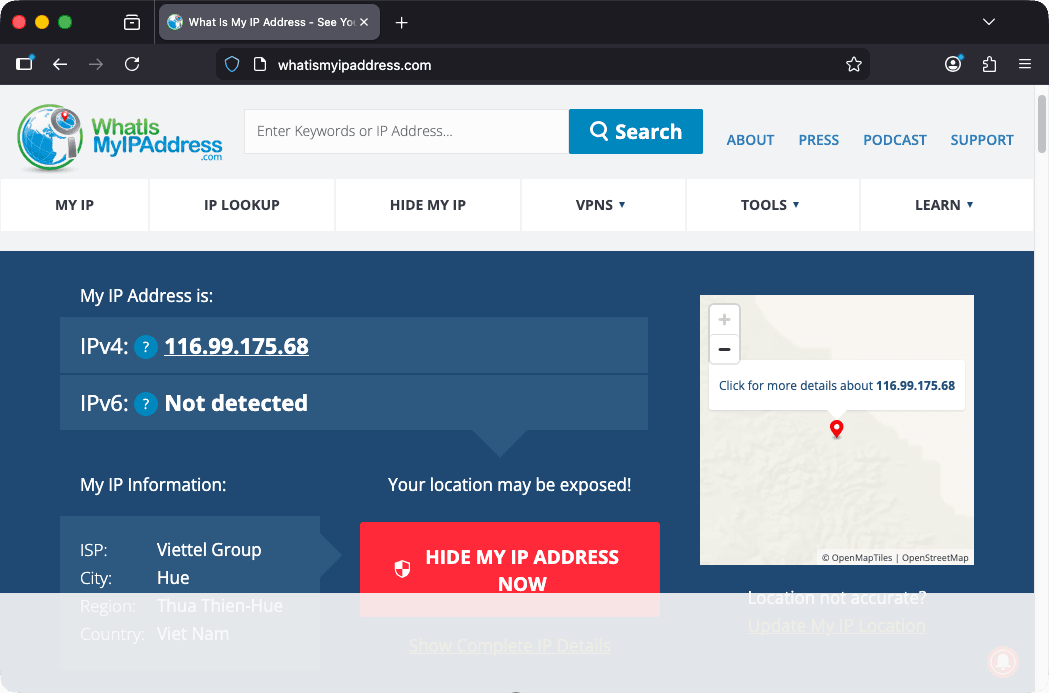Screen dimensions: 1049x693
Task: Focus the keywords or IP address search field
Action: pyautogui.click(x=407, y=131)
